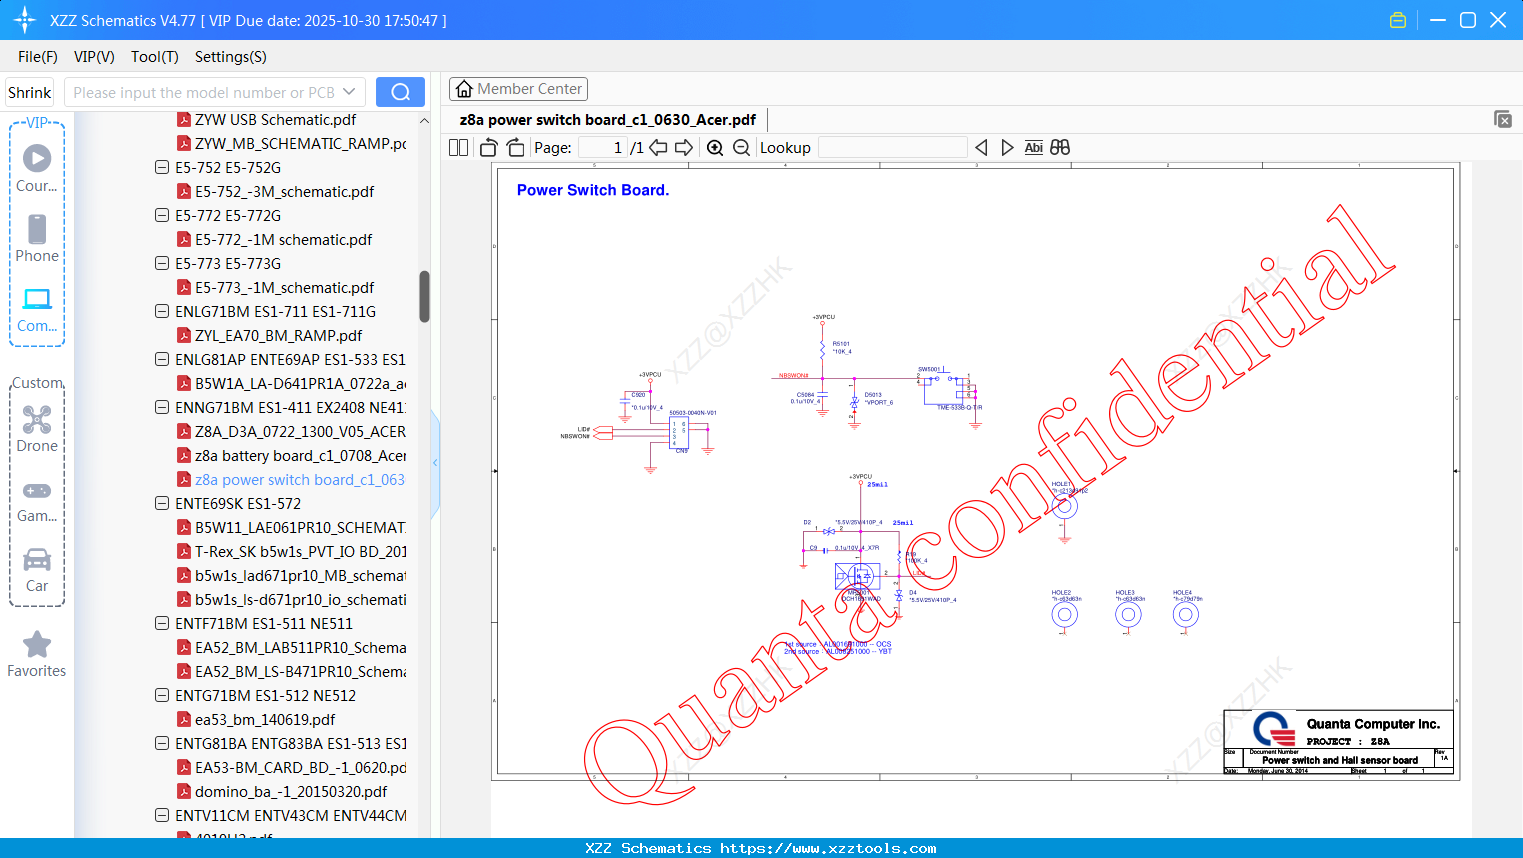Click the Page number input field
This screenshot has width=1523, height=858.
pos(602,148)
